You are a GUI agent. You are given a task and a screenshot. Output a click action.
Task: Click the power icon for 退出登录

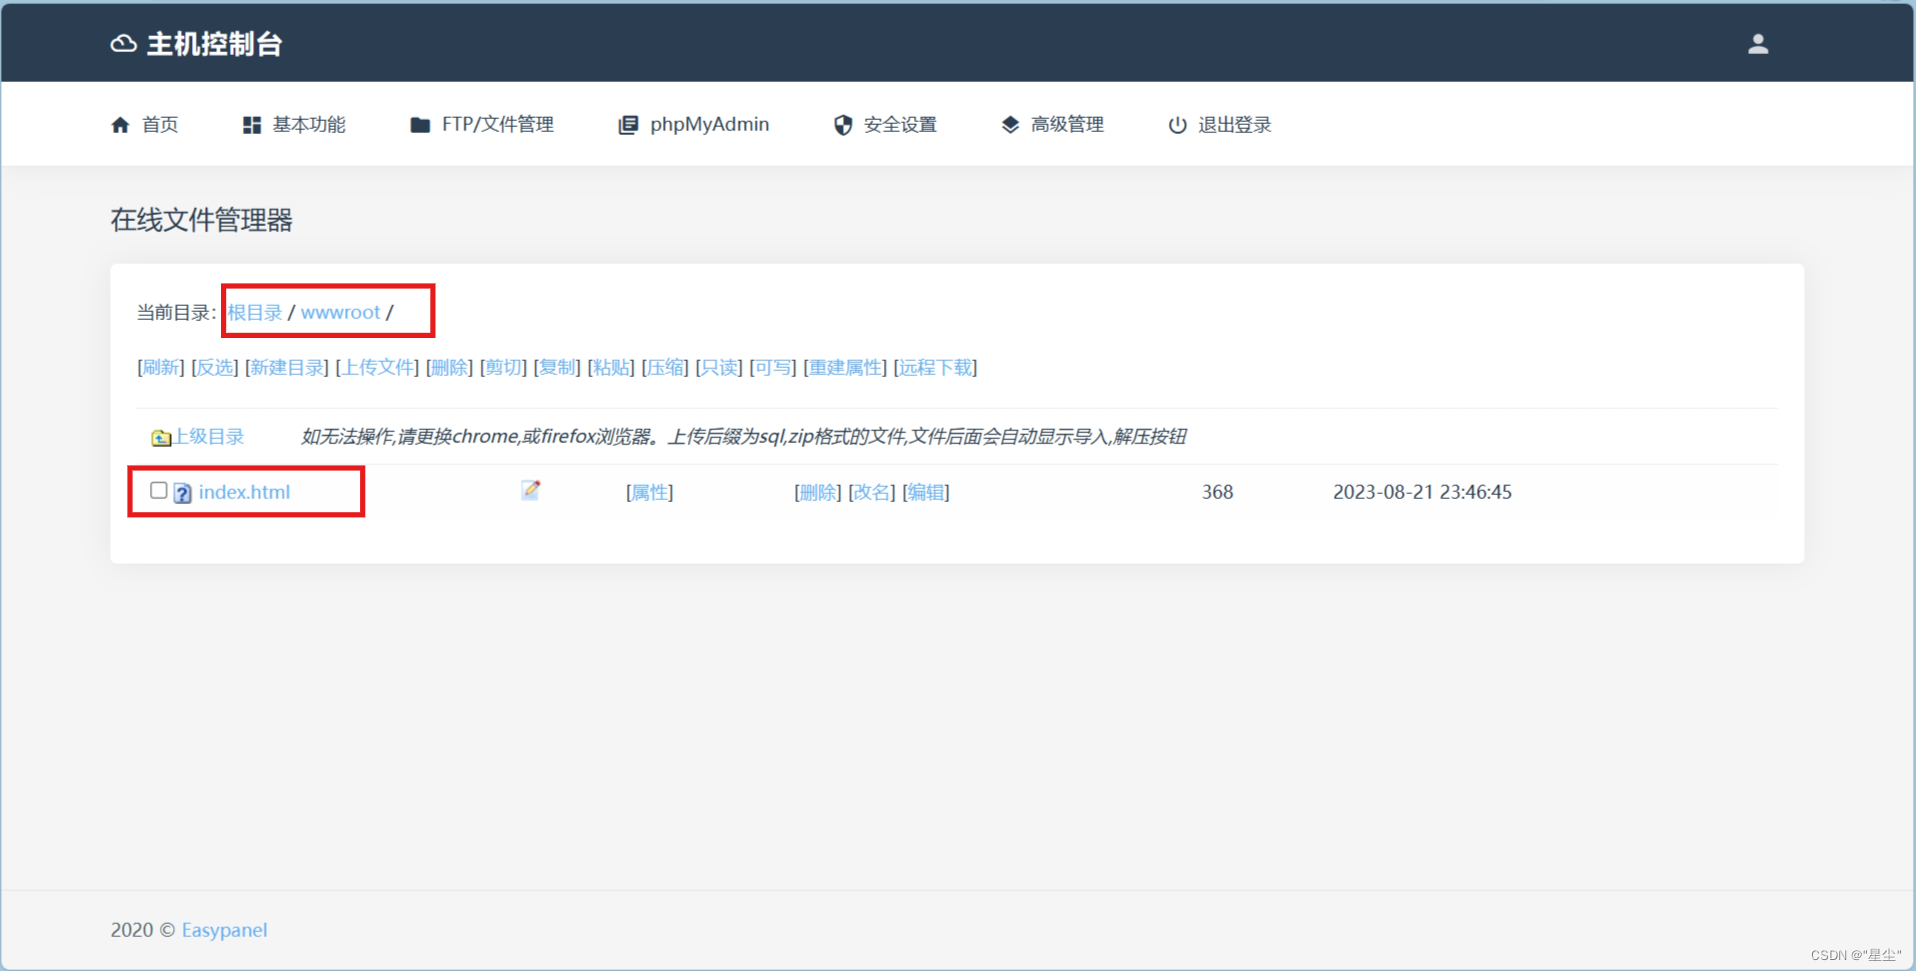(x=1177, y=125)
